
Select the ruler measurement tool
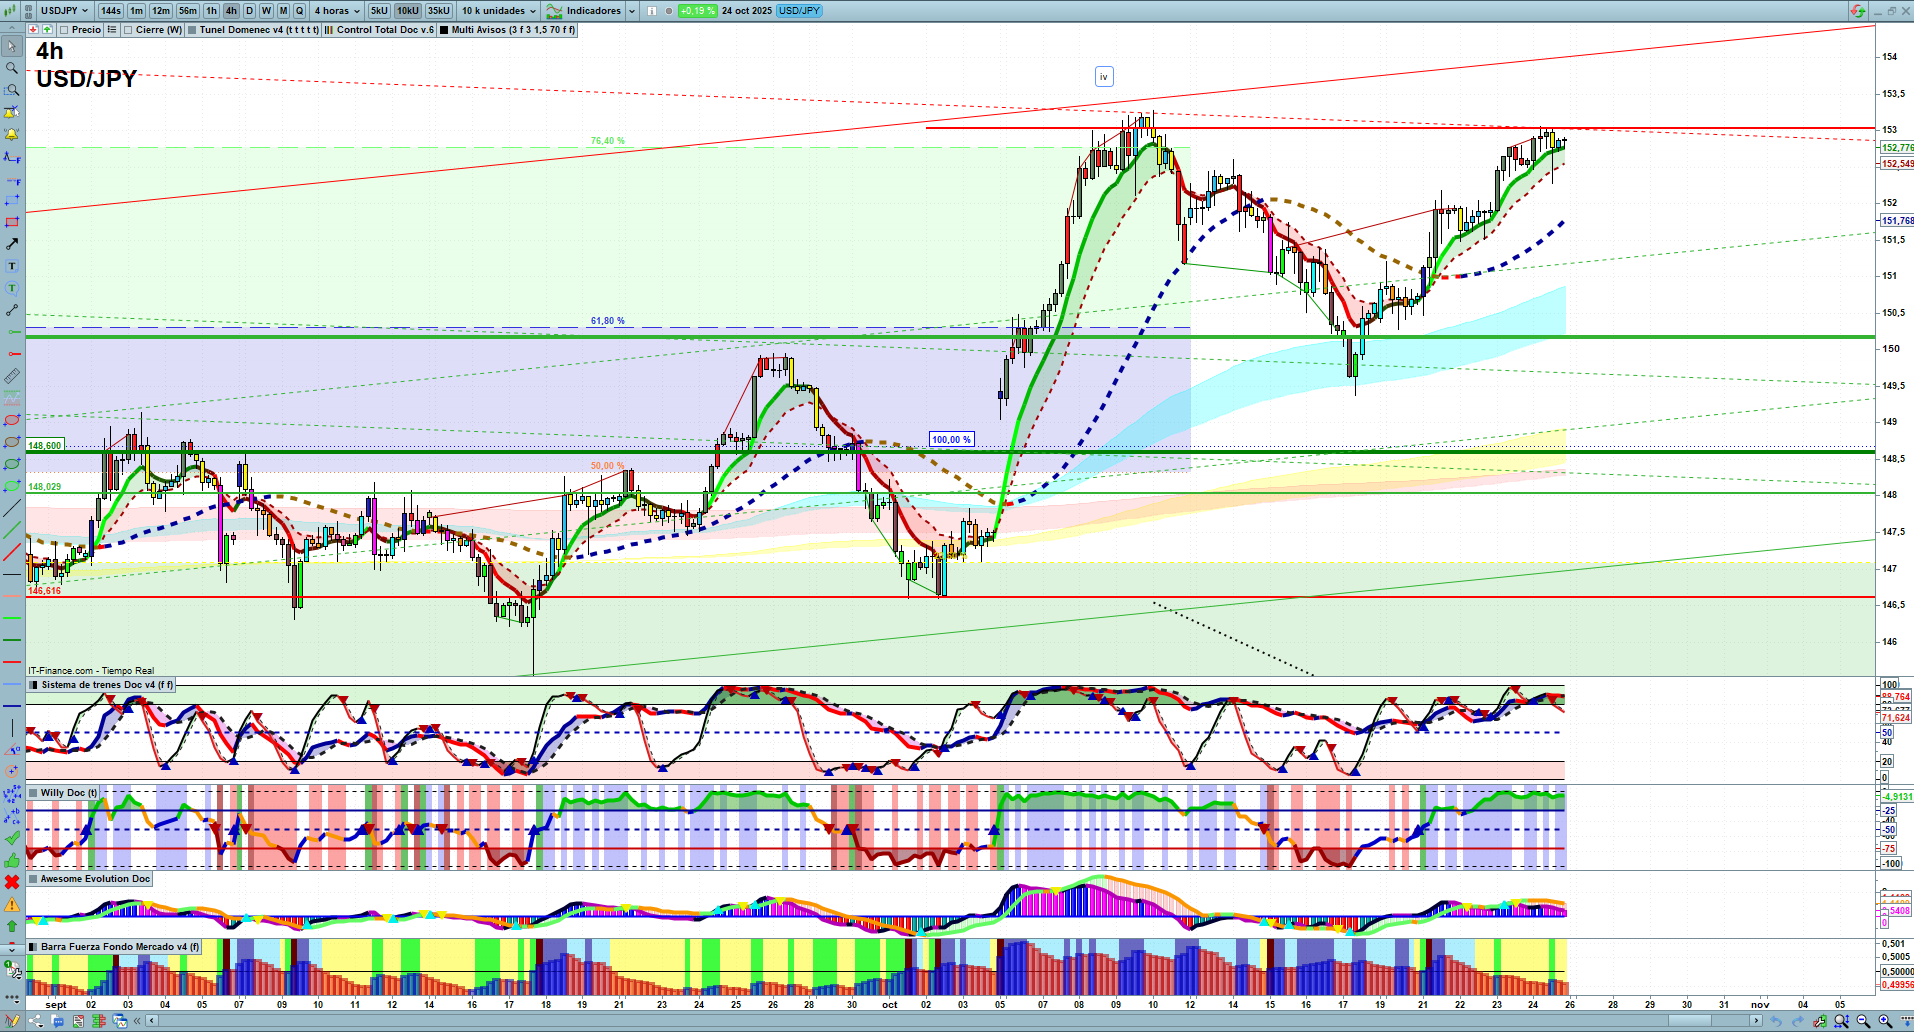12,376
